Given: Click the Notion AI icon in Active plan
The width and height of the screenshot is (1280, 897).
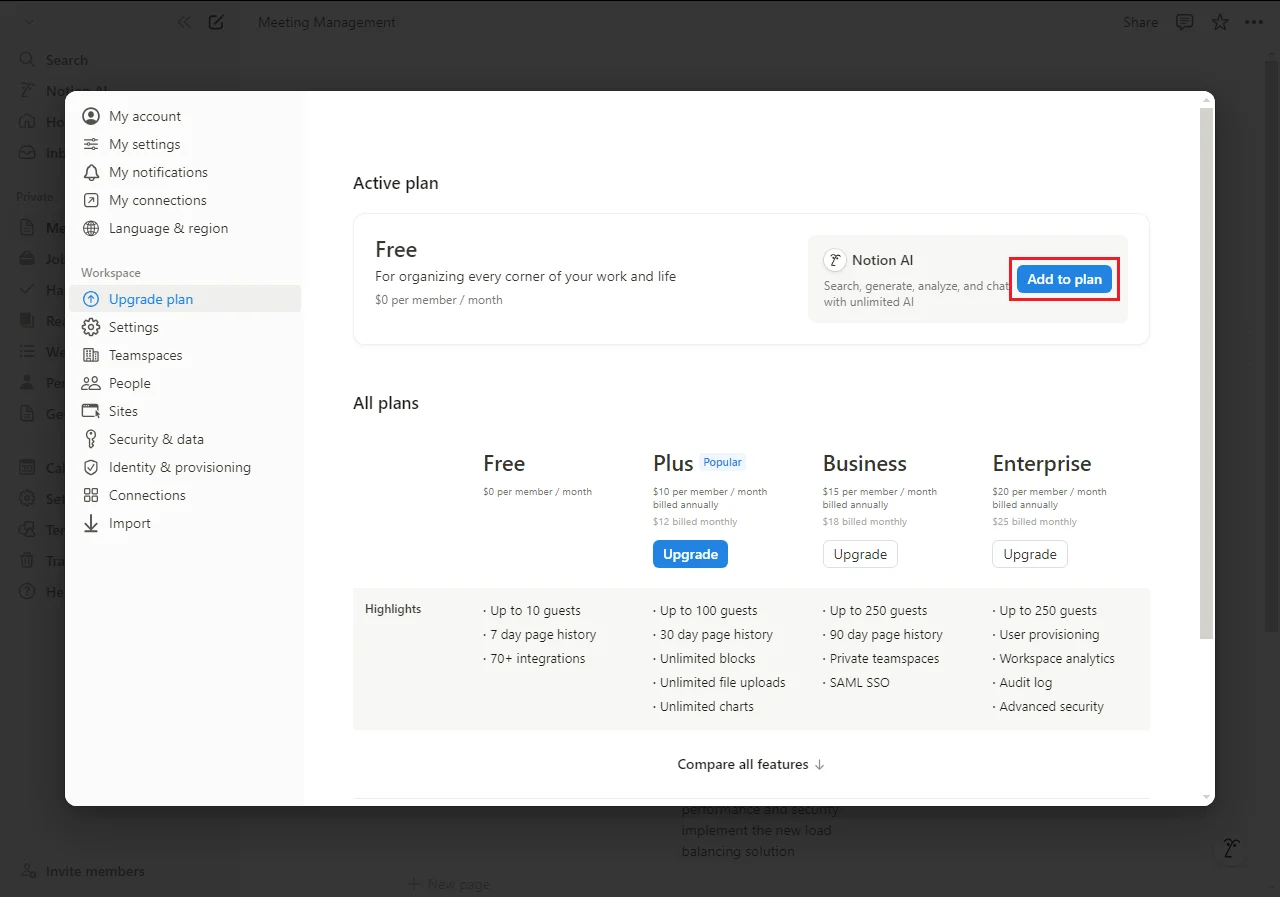Looking at the screenshot, I should pos(835,260).
